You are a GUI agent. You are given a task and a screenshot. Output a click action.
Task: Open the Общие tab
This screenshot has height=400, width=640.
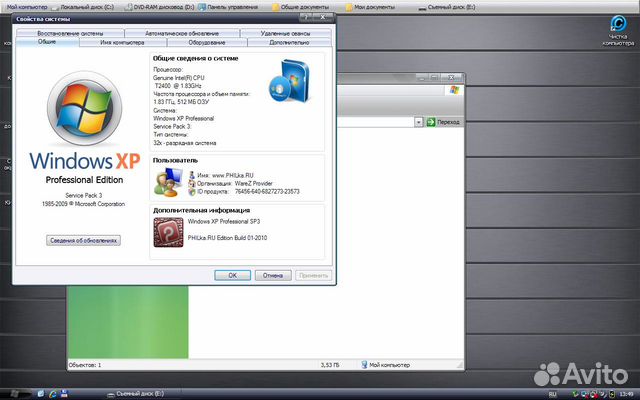[47, 42]
